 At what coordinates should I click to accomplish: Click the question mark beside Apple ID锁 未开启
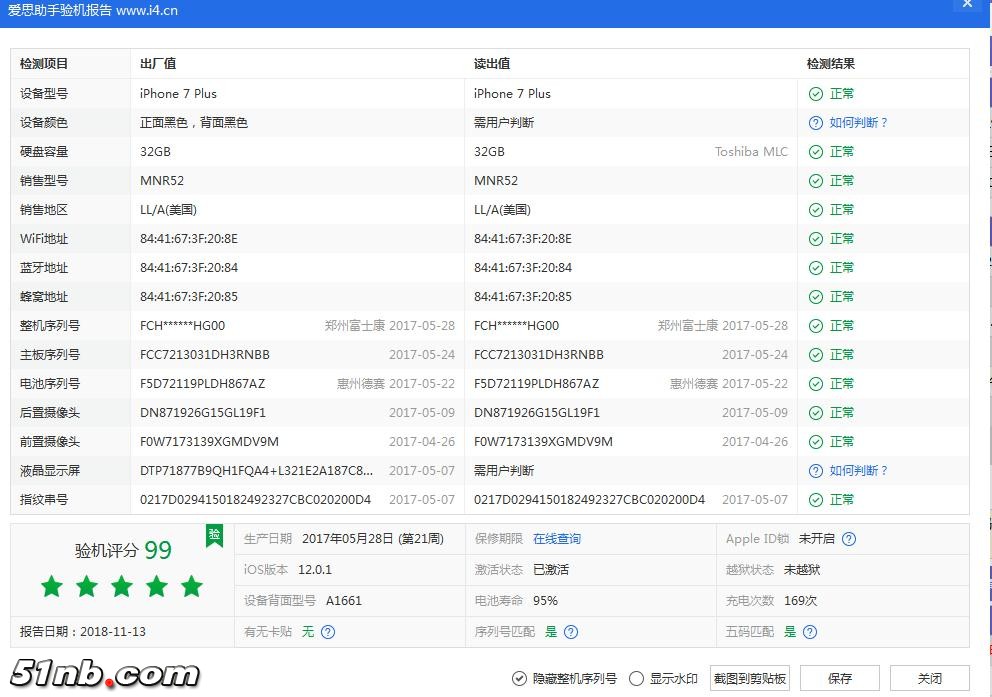(x=849, y=539)
